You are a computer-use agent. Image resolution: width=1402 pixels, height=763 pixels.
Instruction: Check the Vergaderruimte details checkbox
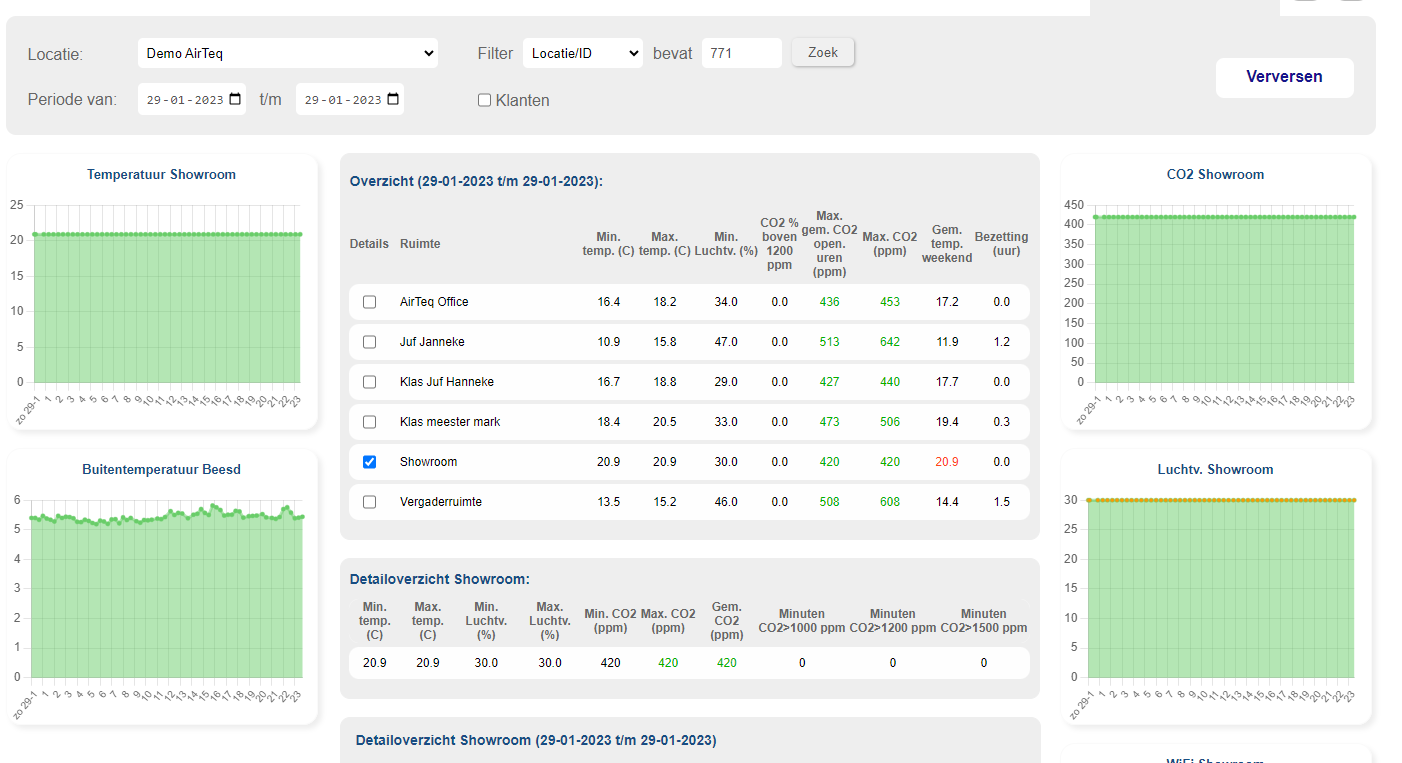click(x=369, y=502)
